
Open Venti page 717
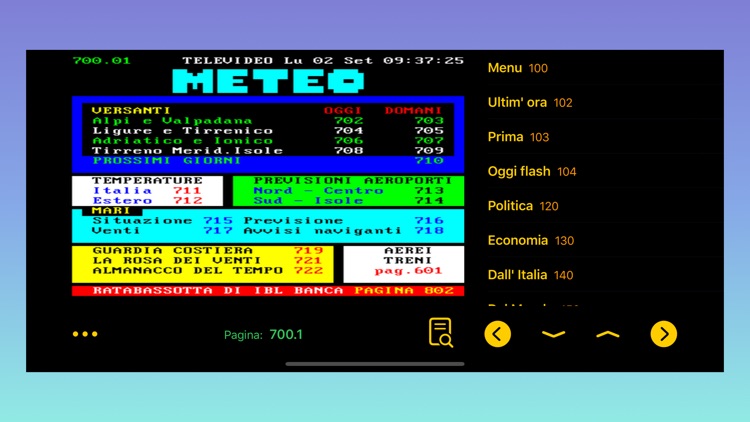[218, 231]
